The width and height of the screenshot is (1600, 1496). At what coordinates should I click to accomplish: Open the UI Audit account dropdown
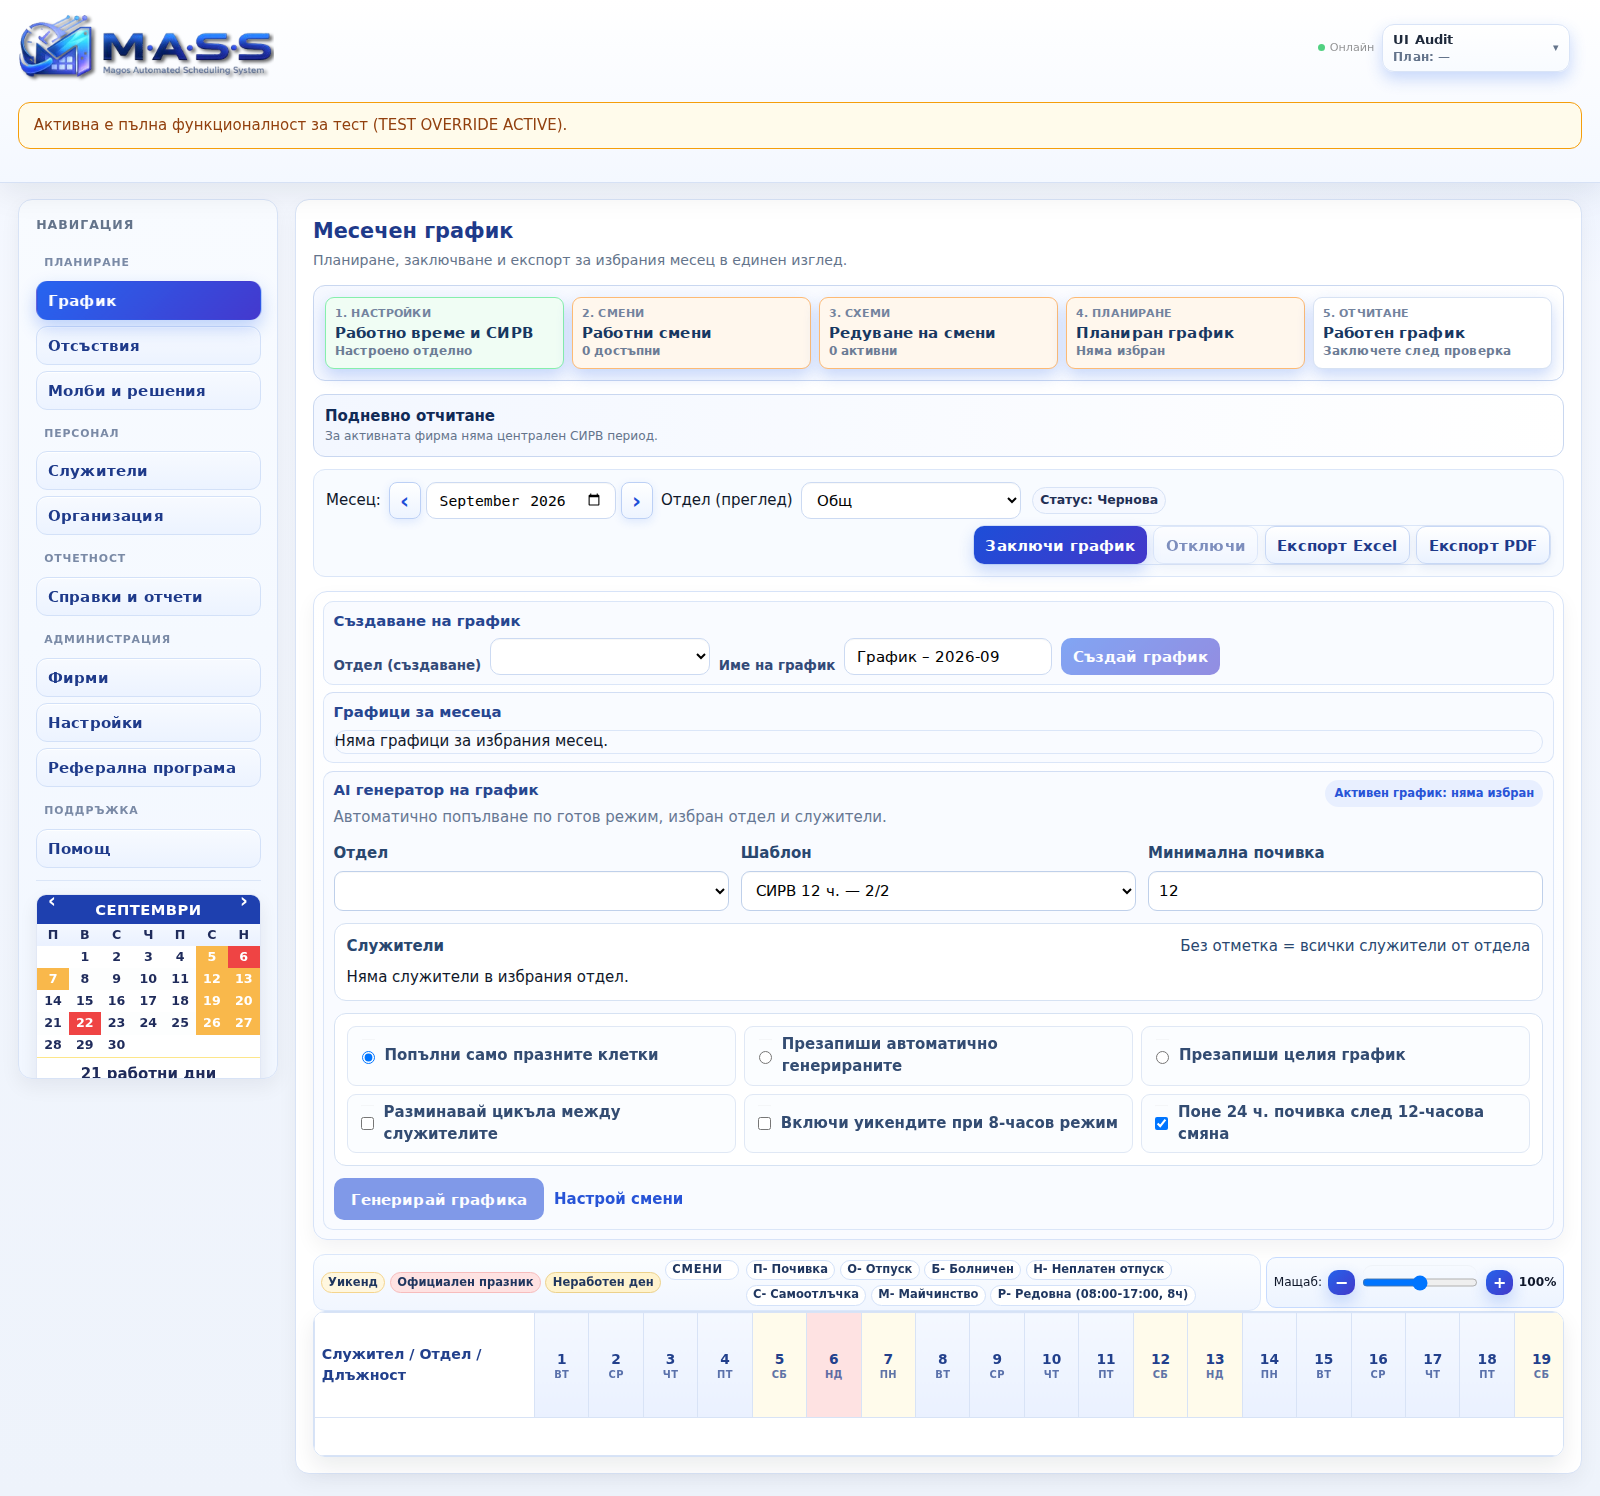tap(1475, 48)
